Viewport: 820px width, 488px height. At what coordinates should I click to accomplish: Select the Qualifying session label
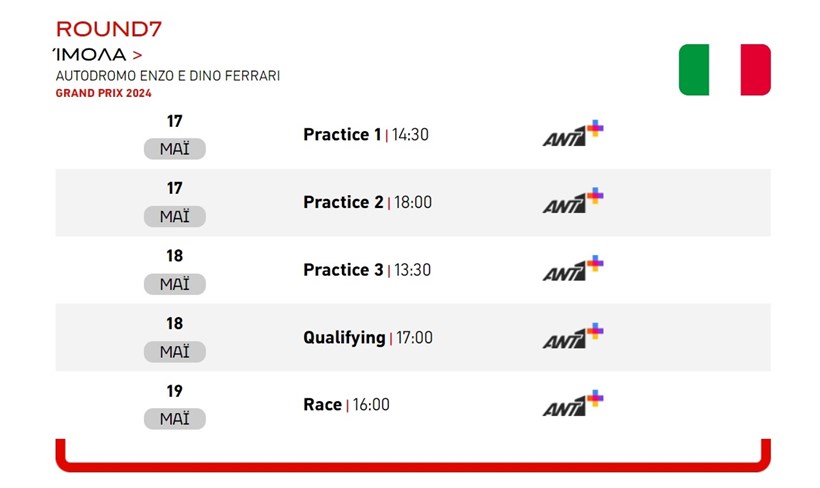tap(344, 338)
